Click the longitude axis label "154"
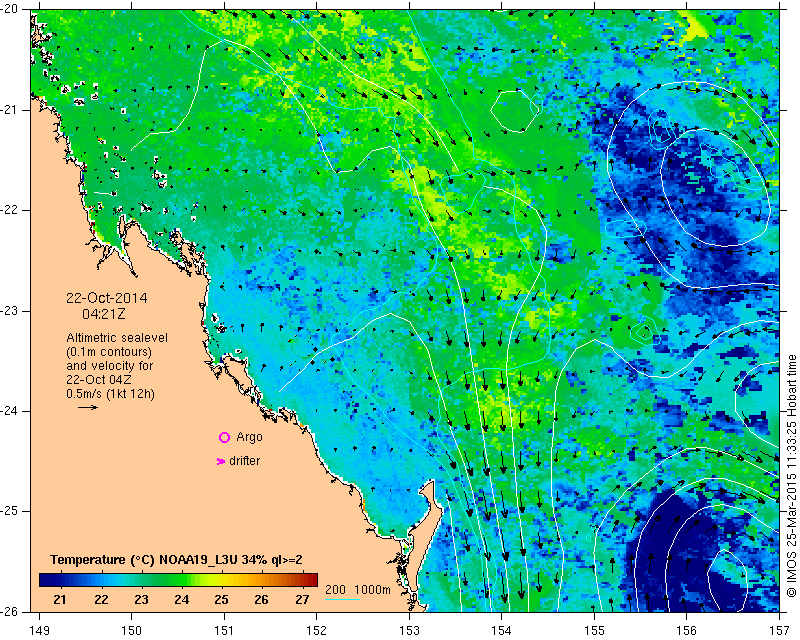The width and height of the screenshot is (800, 640). pos(502,630)
